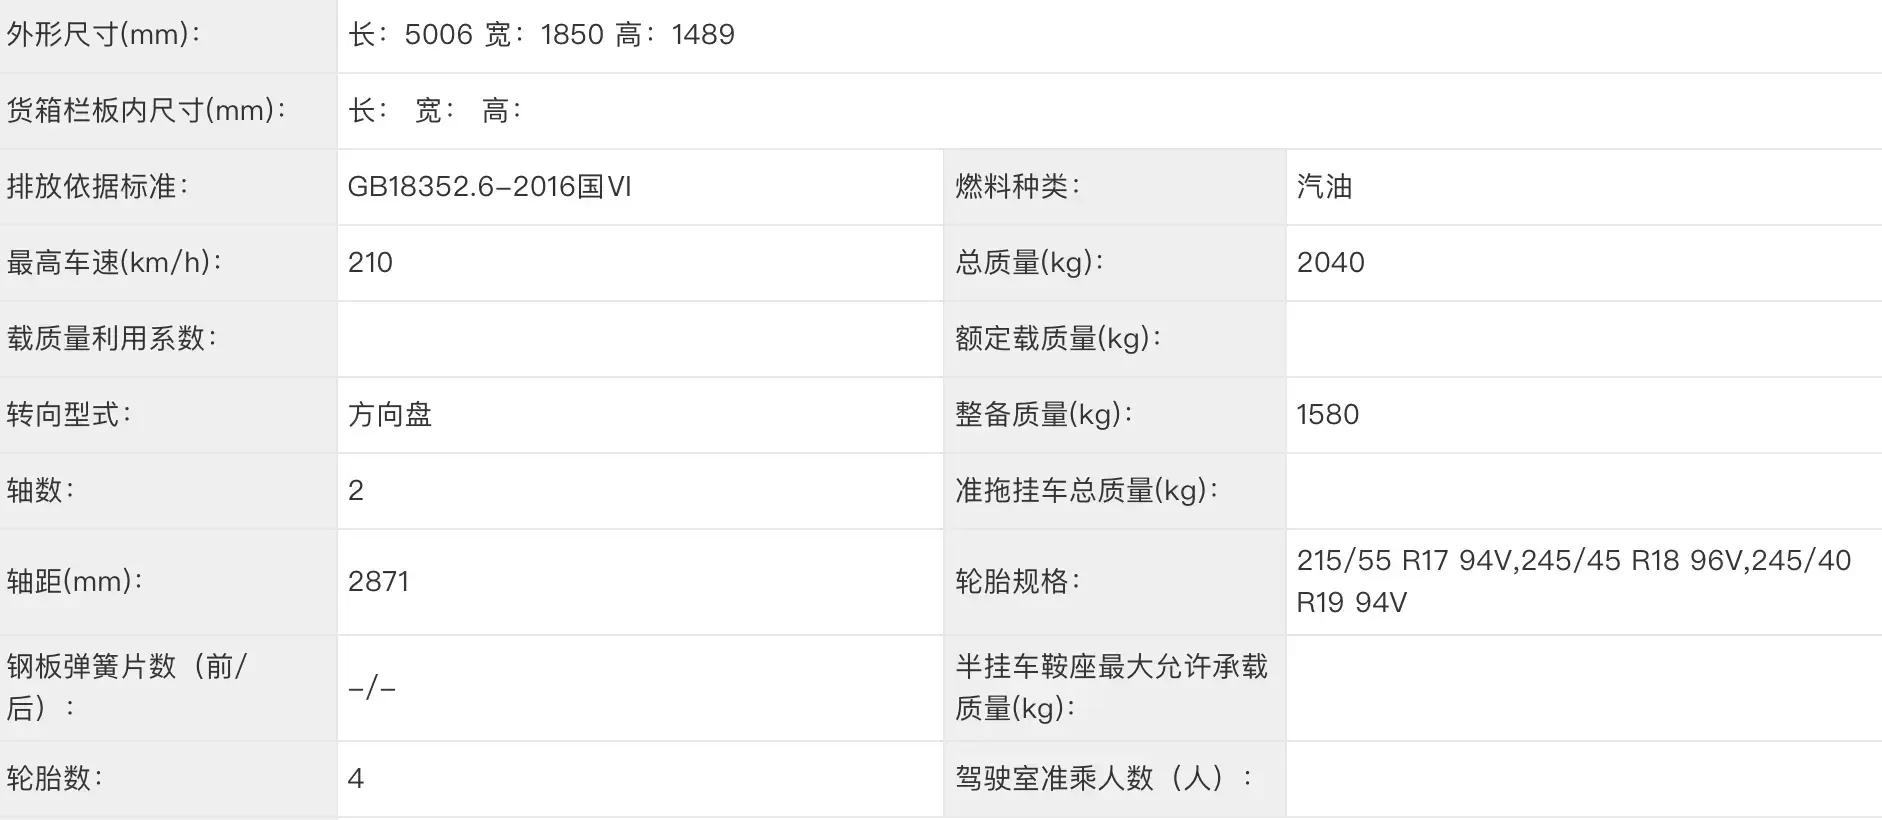Click the 准拖挂车总质量(kg) label

click(x=1086, y=490)
